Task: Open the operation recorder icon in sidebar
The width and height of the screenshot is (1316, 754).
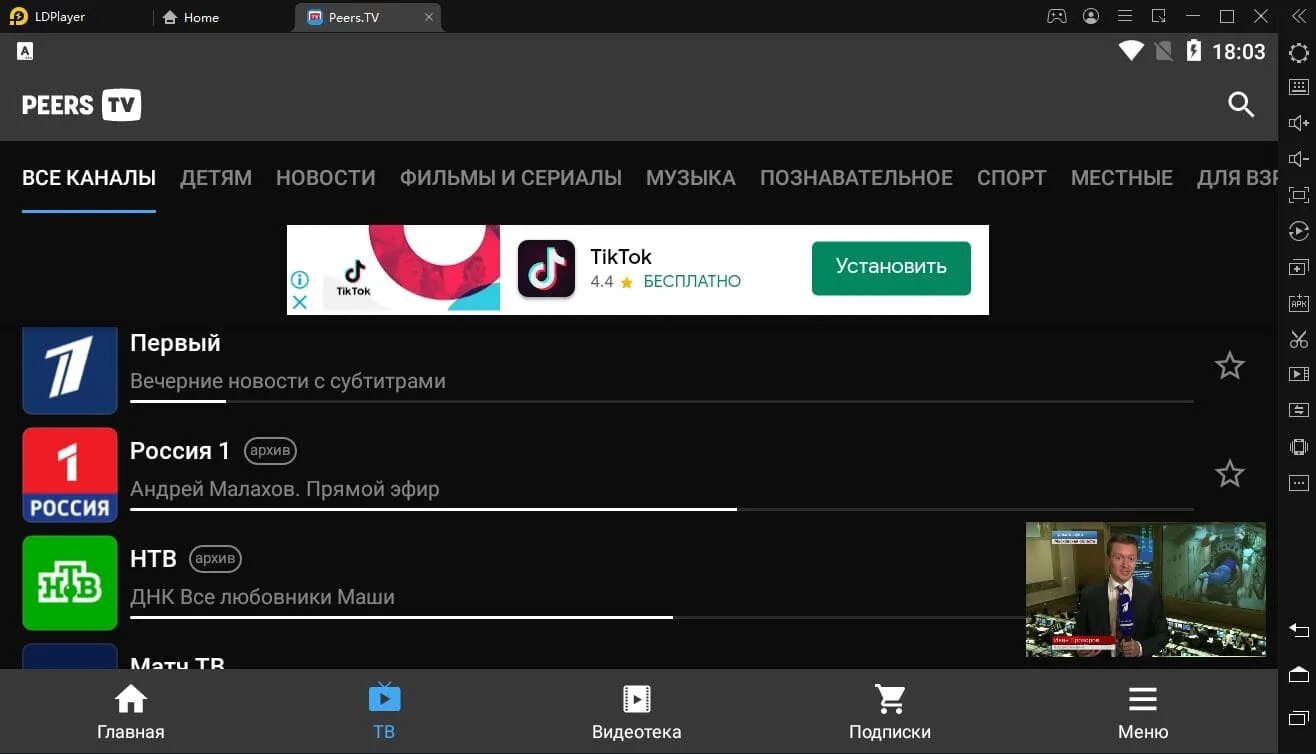Action: pyautogui.click(x=1298, y=231)
